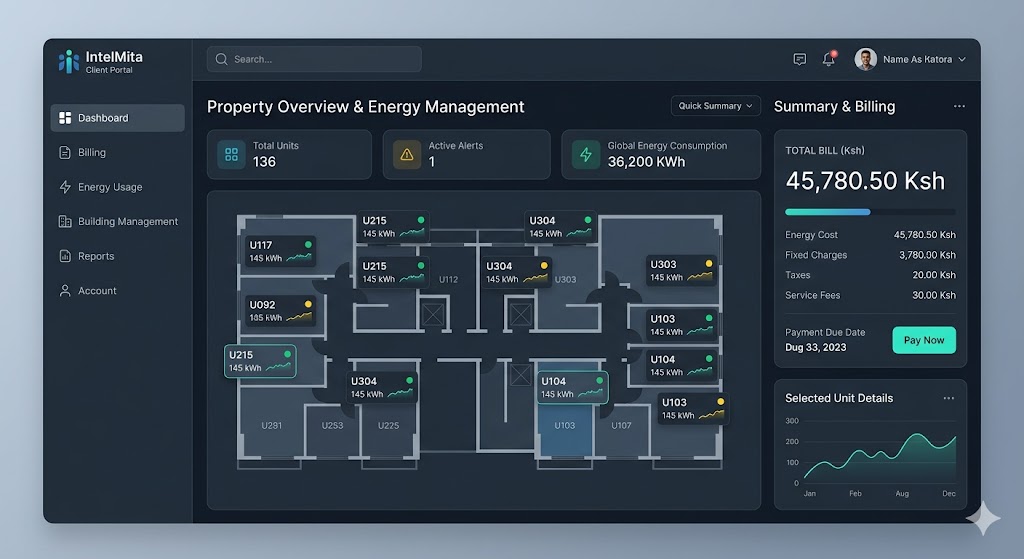Screen dimensions: 1024x559
Task: Select room U112 on floor plan
Action: (x=448, y=280)
